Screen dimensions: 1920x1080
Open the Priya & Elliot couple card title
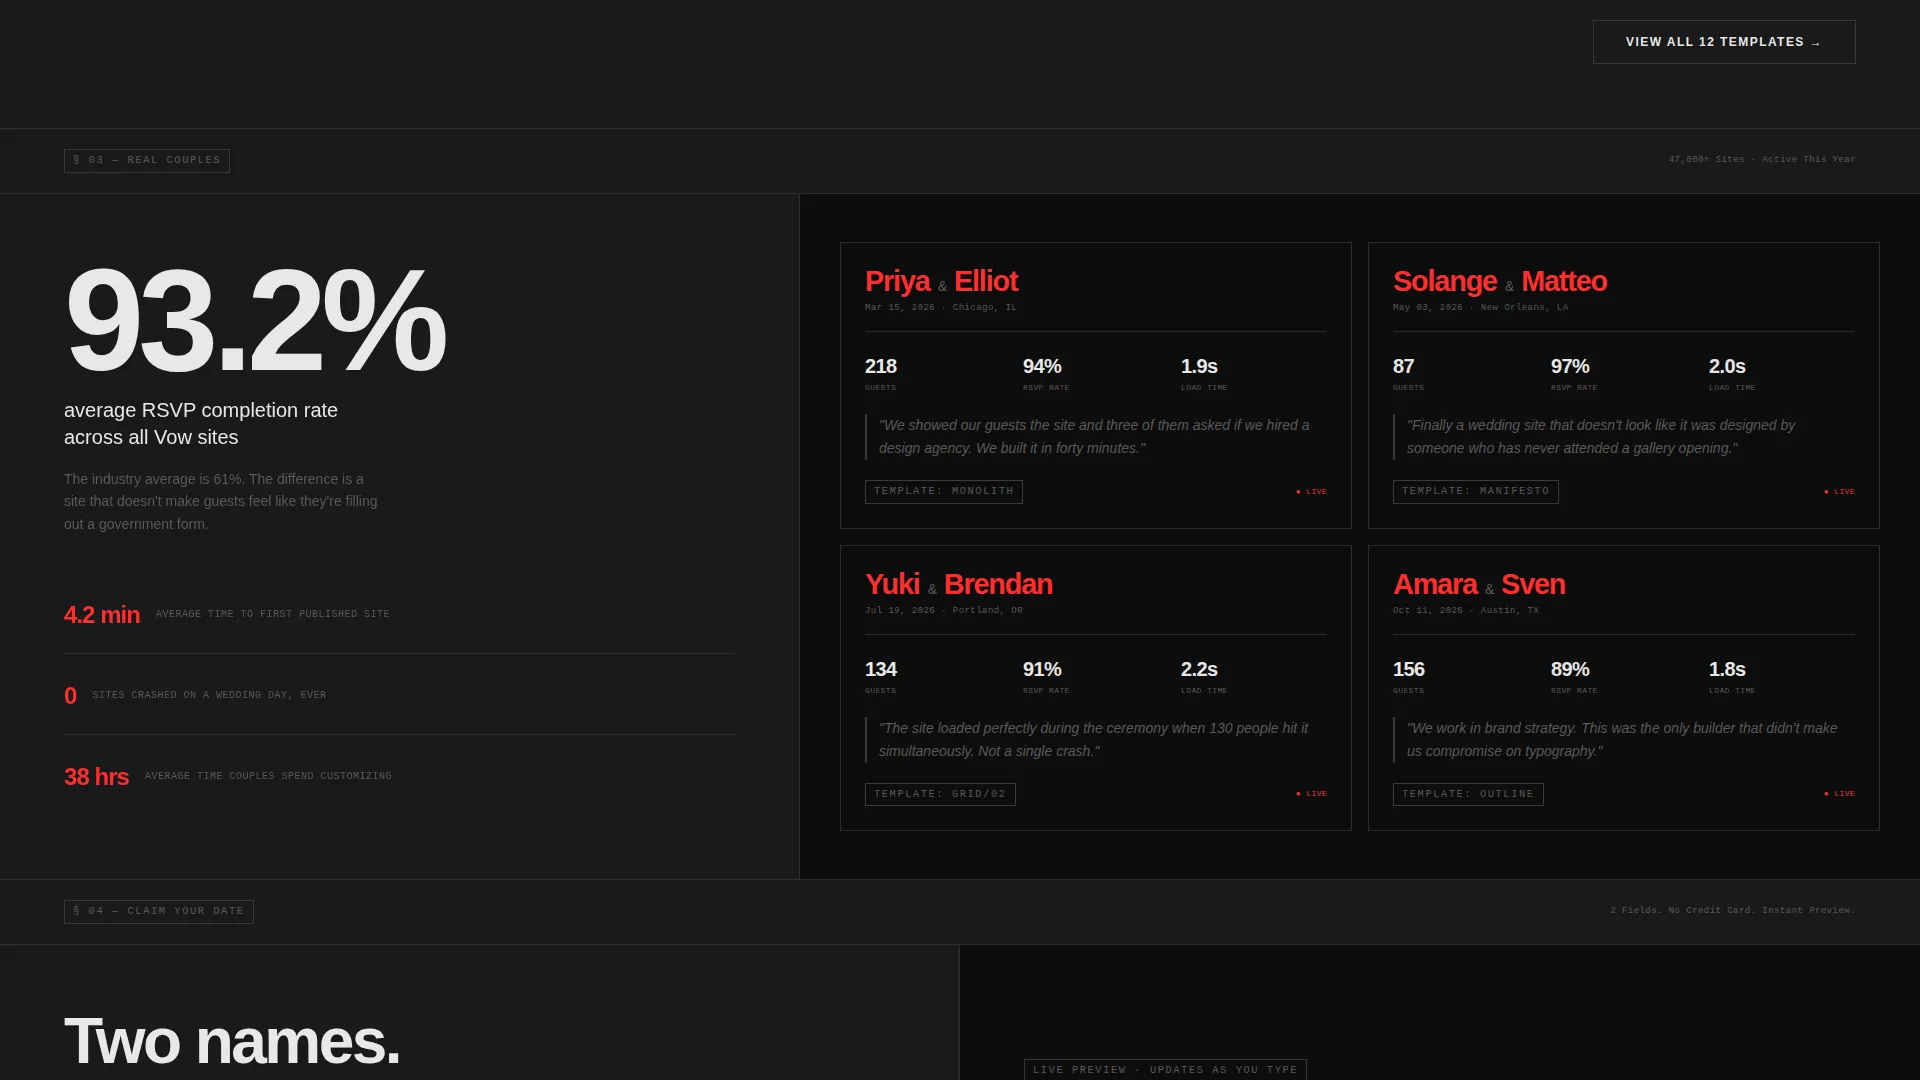tap(941, 281)
